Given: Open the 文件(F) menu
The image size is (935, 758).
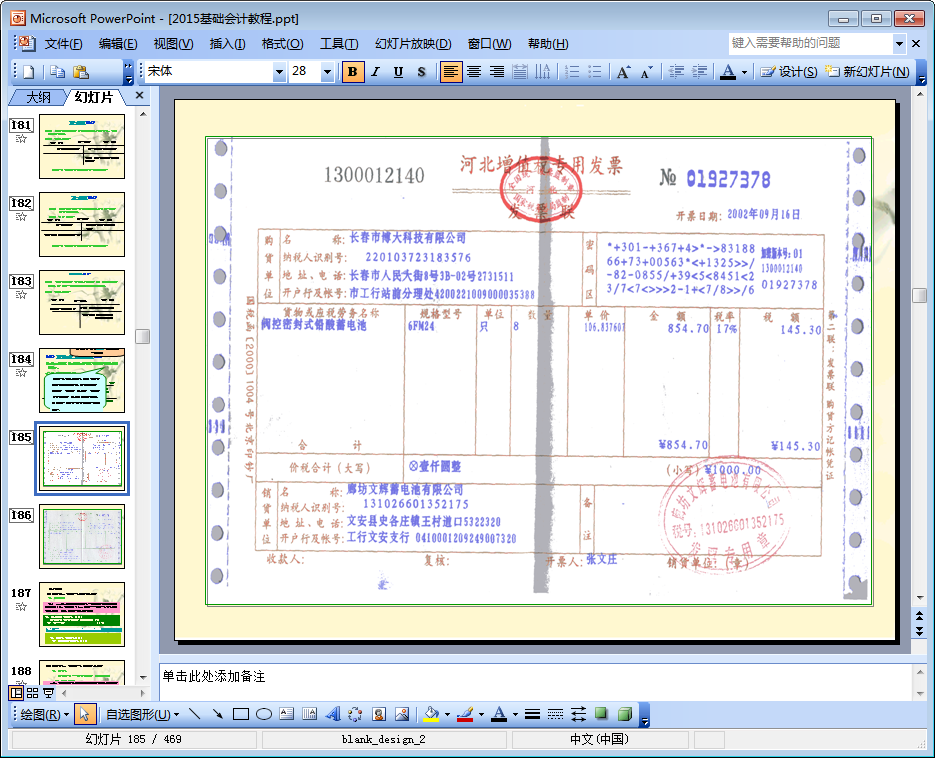Looking at the screenshot, I should point(63,44).
